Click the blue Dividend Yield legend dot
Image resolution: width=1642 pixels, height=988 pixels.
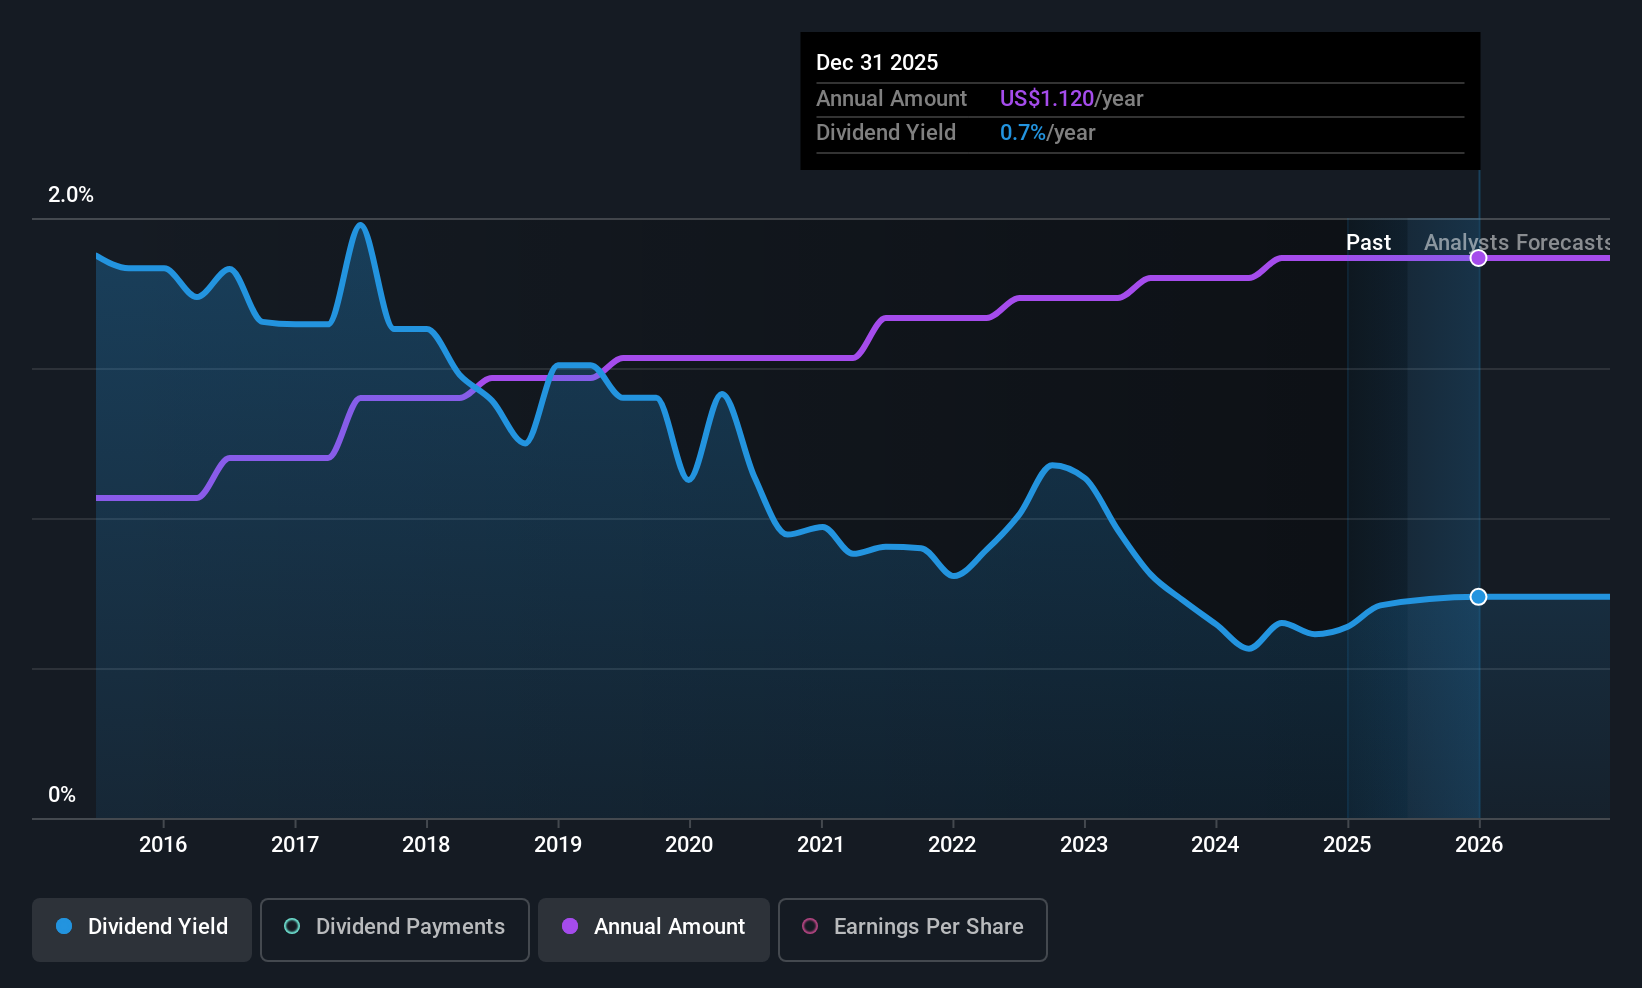pos(64,926)
